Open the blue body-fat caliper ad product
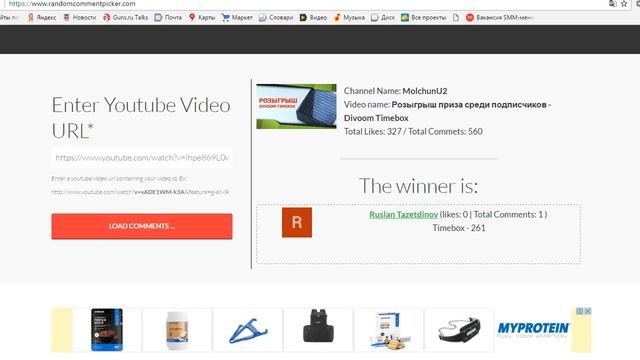640x360 pixels. 248,330
